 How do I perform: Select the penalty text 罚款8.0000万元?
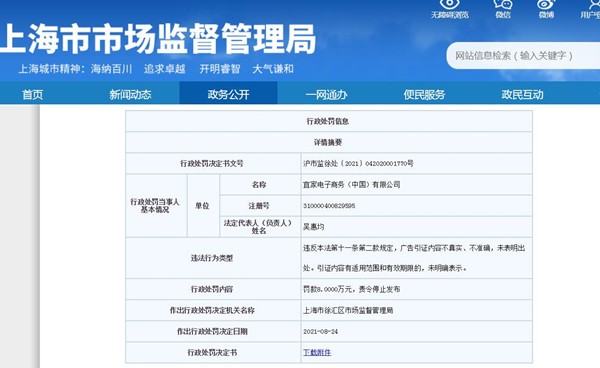coord(351,289)
